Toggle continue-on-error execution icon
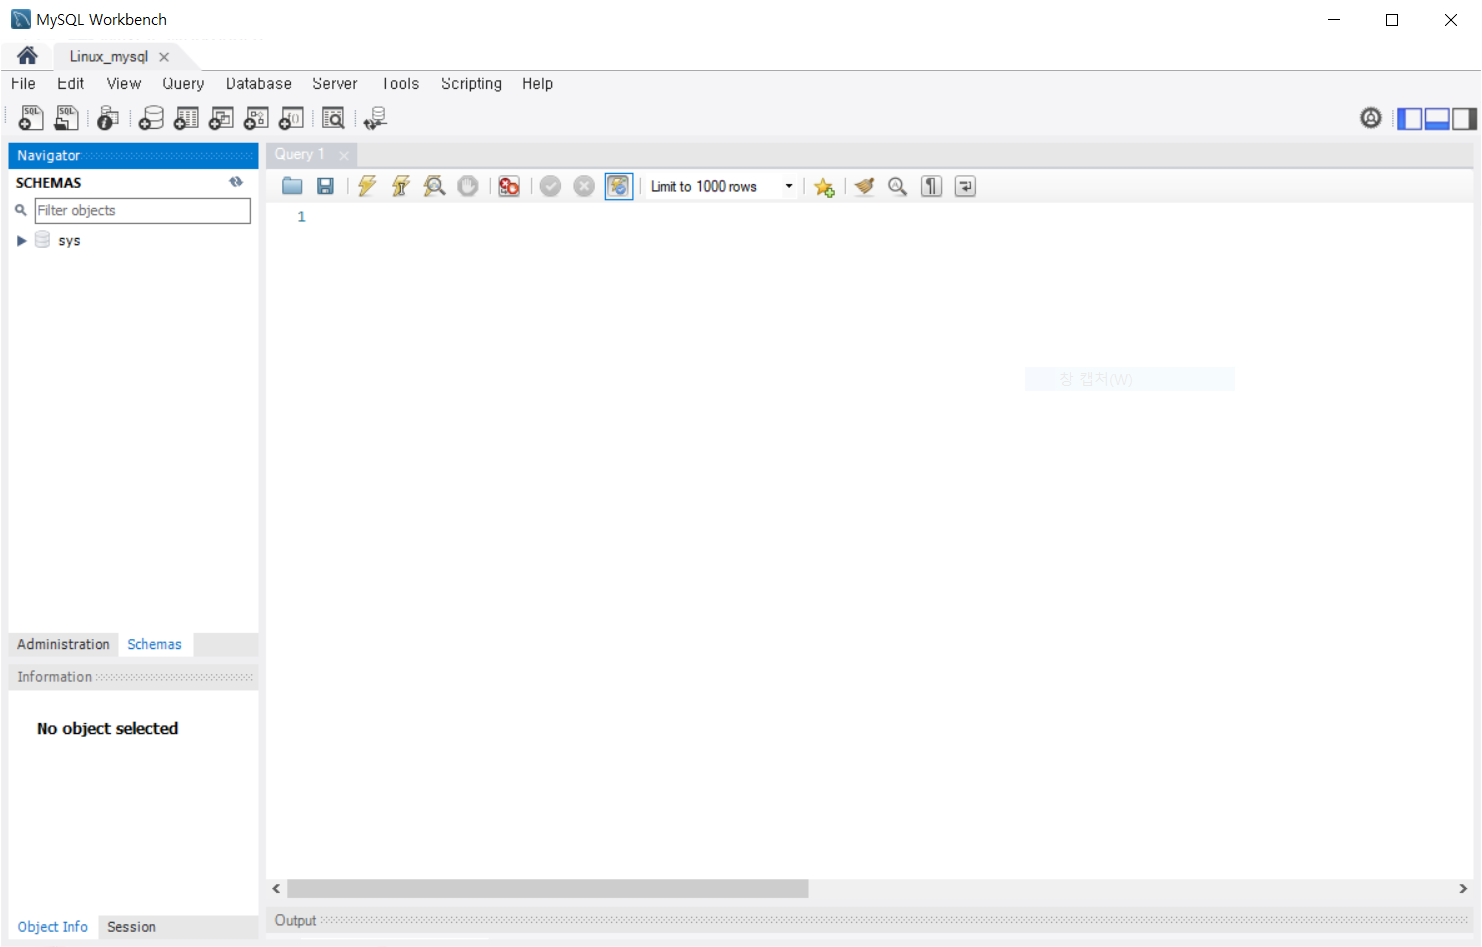 pos(509,186)
